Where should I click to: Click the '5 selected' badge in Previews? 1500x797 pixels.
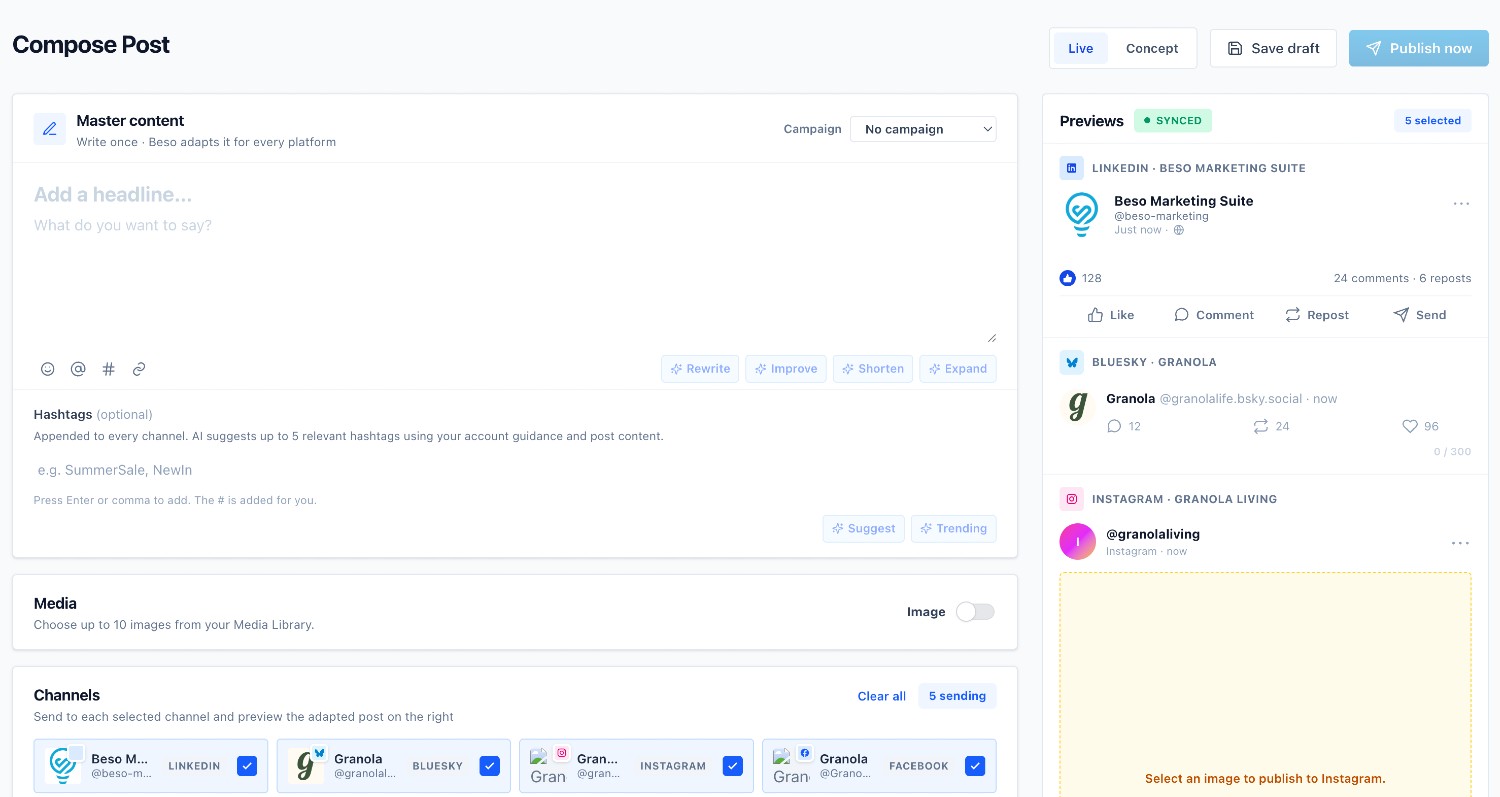tap(1433, 120)
